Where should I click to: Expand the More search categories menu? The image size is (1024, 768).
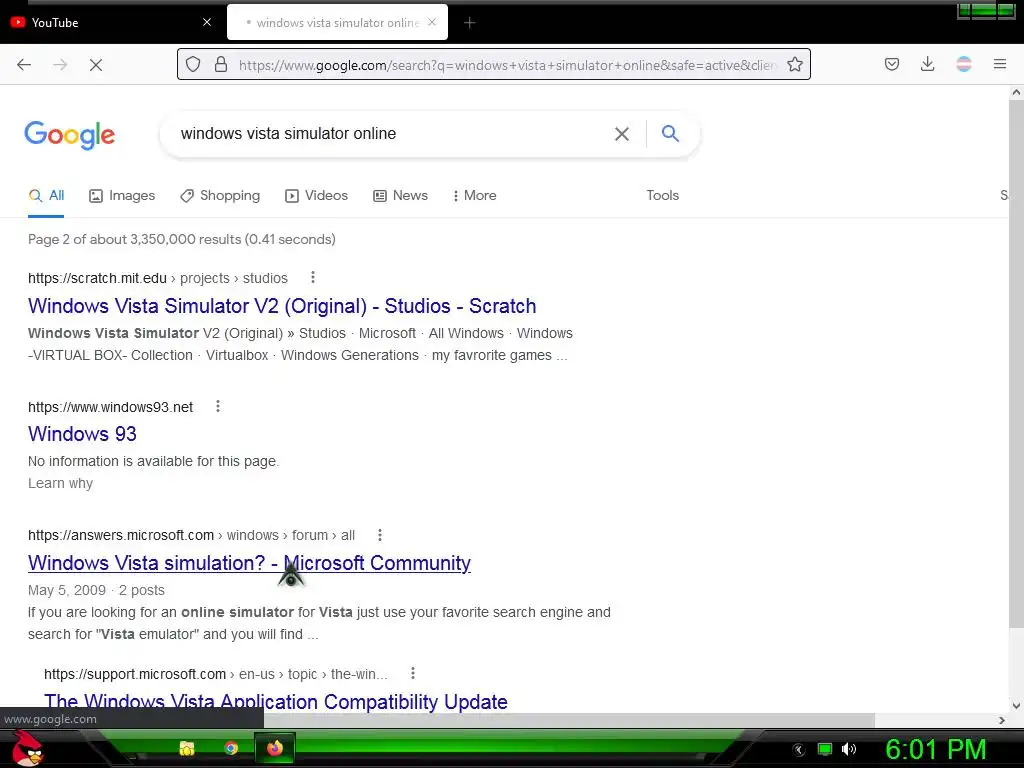[x=475, y=195]
